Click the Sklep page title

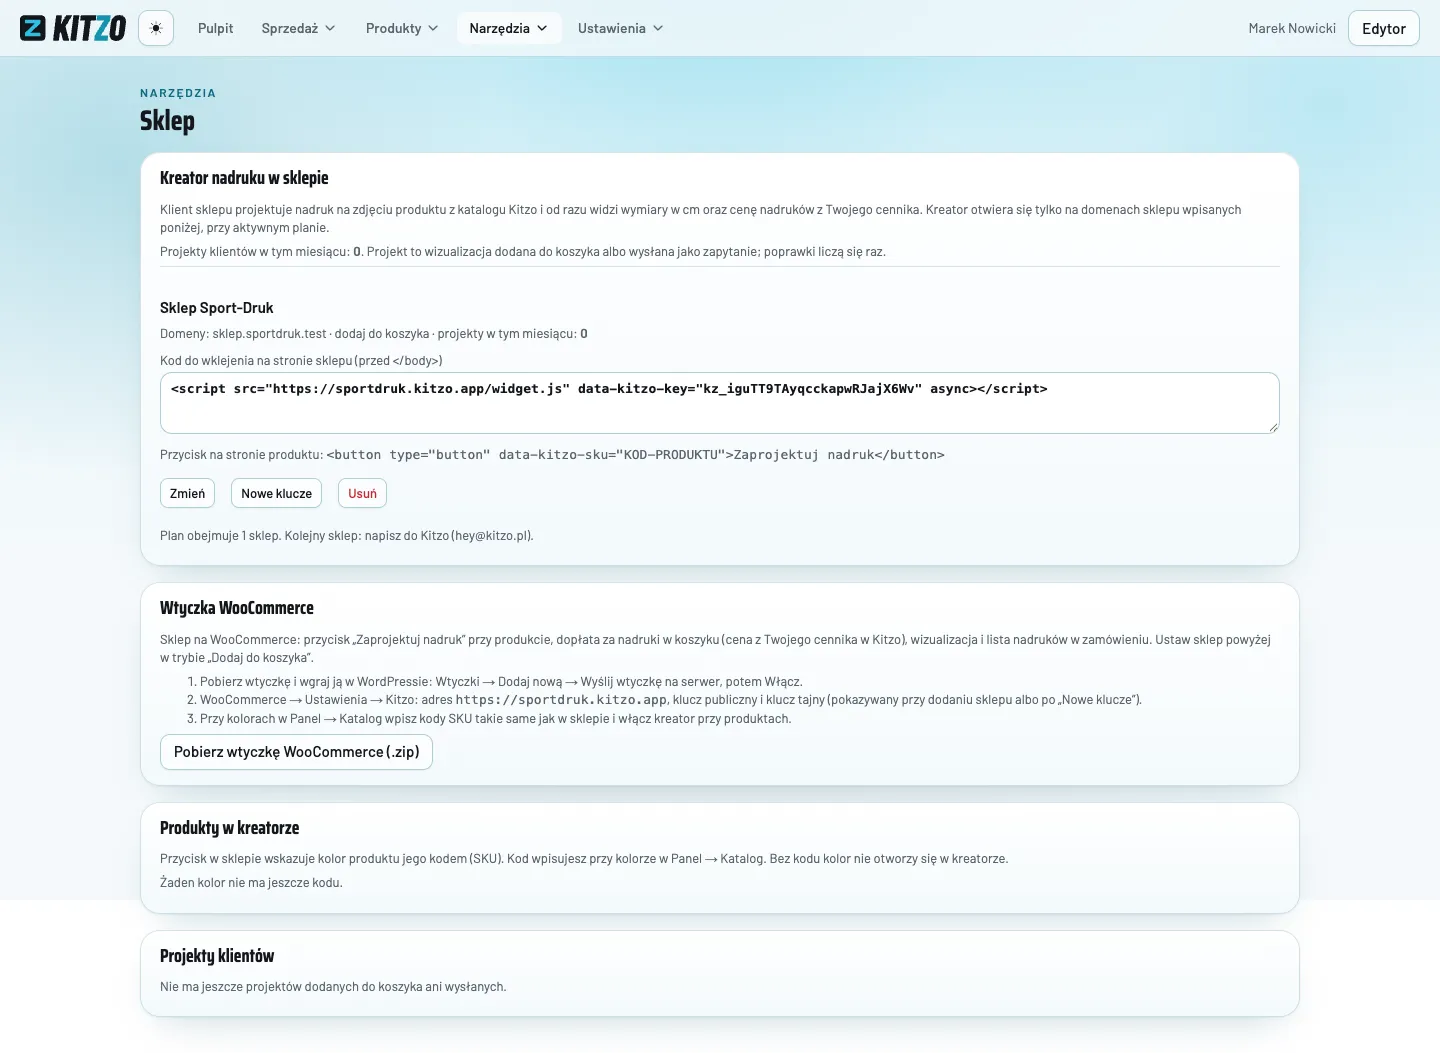pos(167,121)
